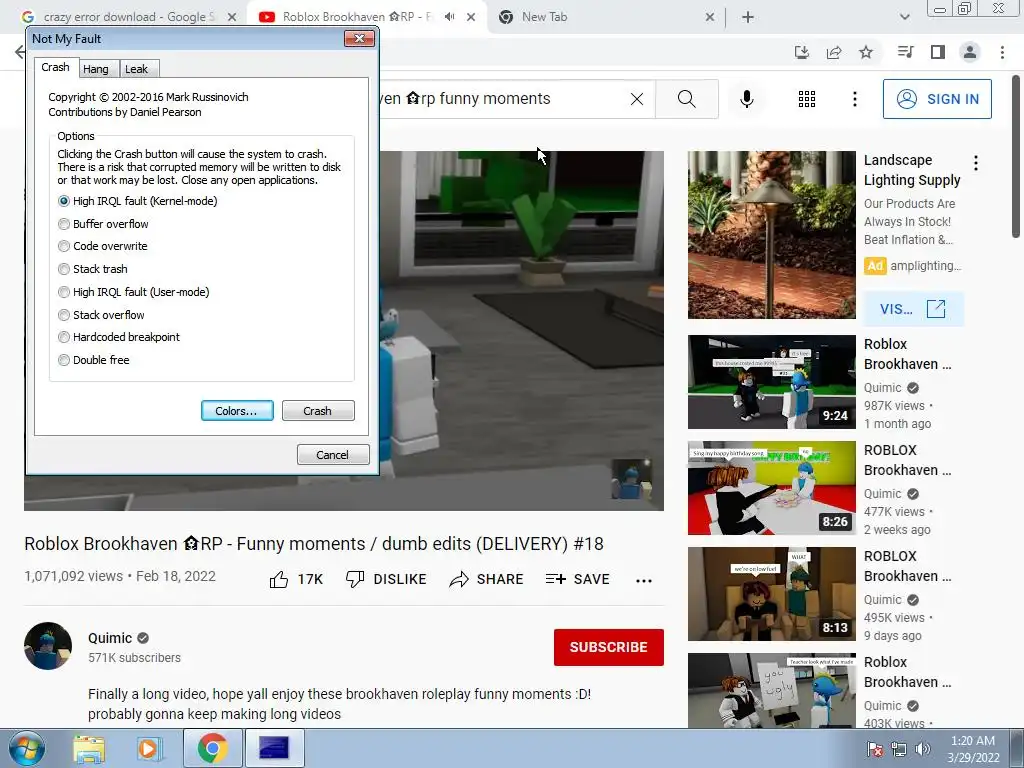Image resolution: width=1024 pixels, height=768 pixels.
Task: Open YouTube settings three-dot menu
Action: (855, 99)
